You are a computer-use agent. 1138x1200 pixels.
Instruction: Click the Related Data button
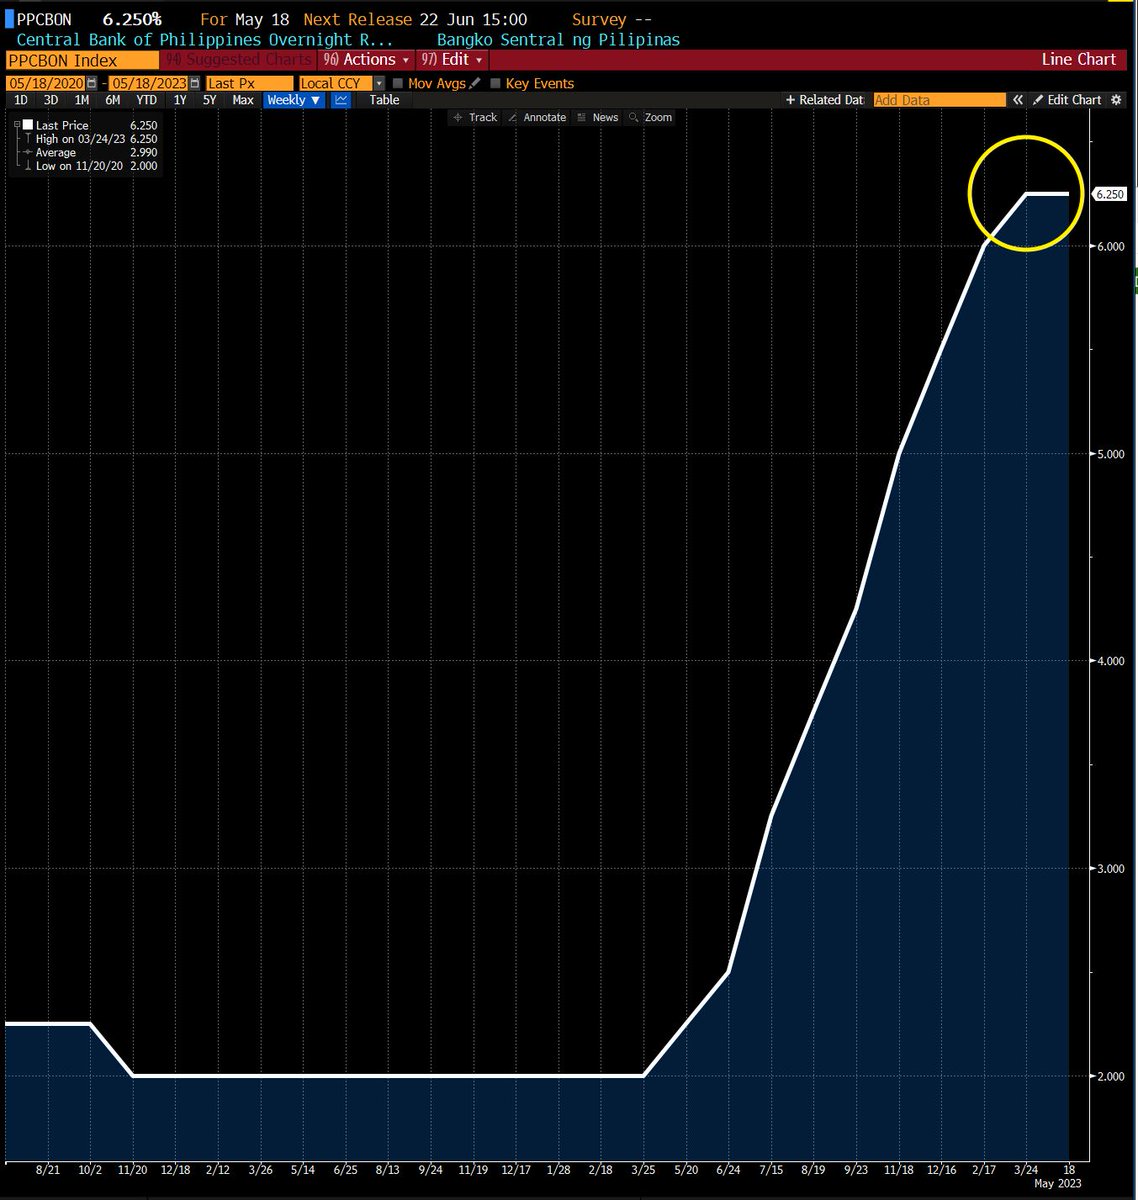point(825,100)
